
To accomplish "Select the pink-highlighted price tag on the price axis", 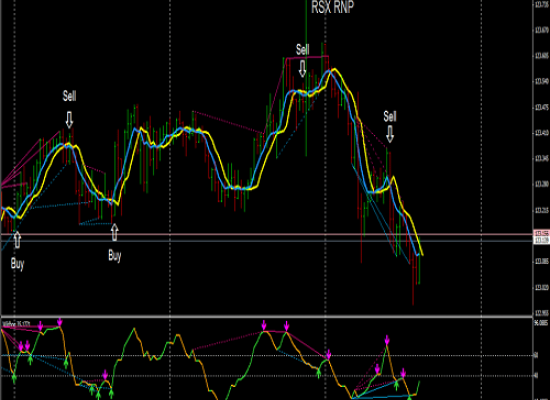I will click(x=541, y=233).
